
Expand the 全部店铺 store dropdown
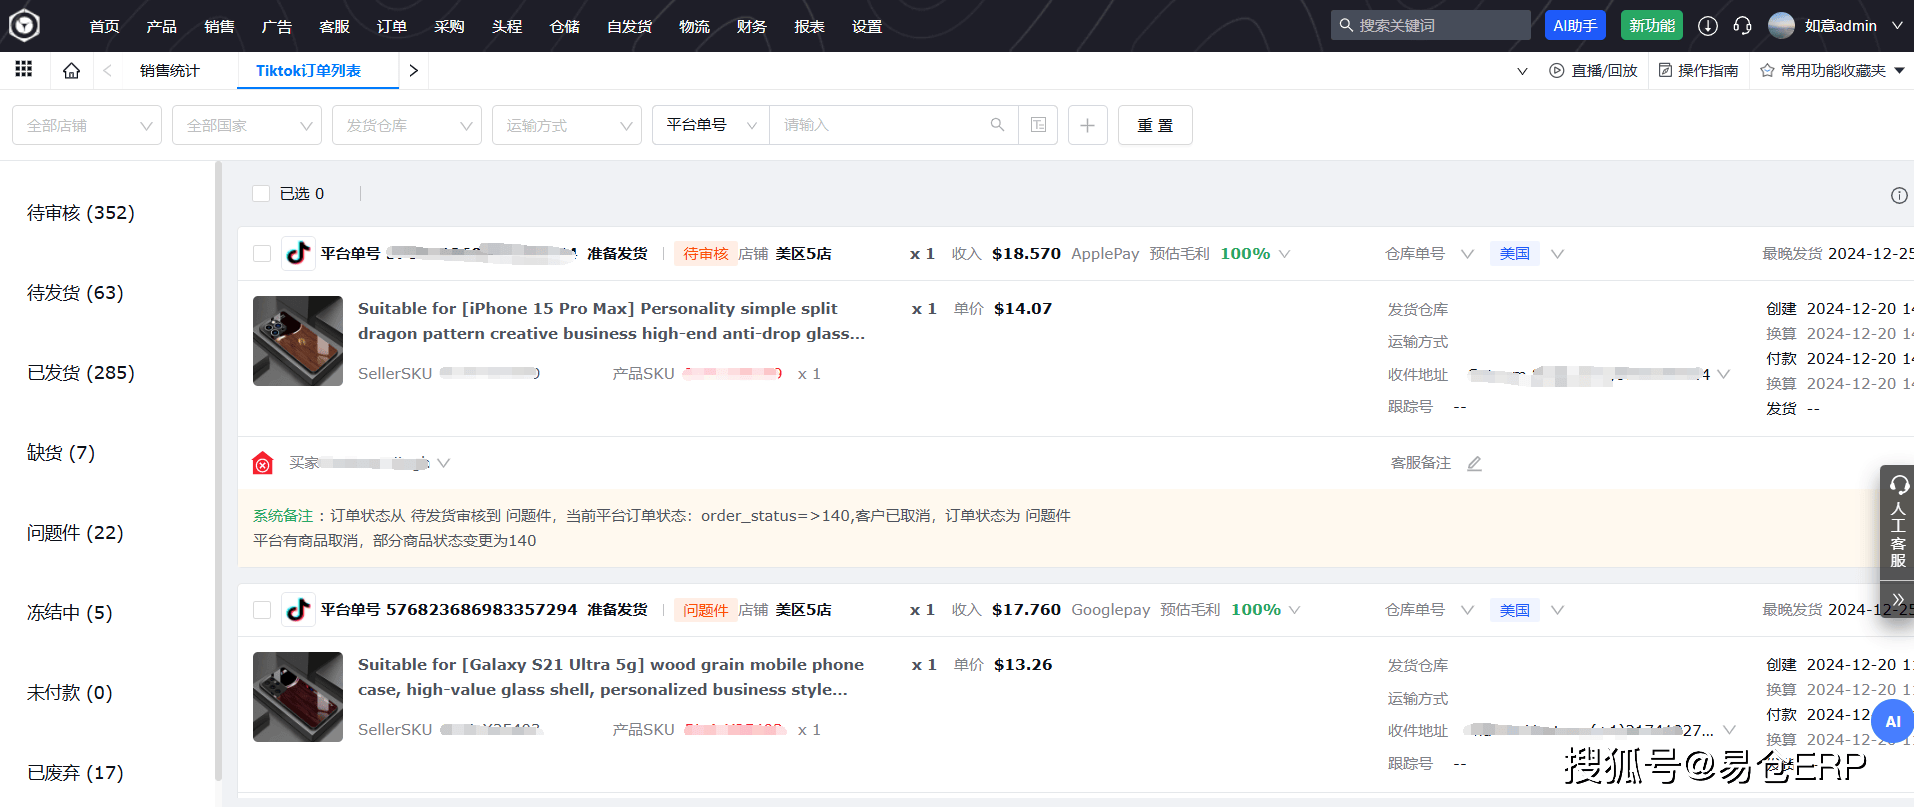pyautogui.click(x=87, y=125)
